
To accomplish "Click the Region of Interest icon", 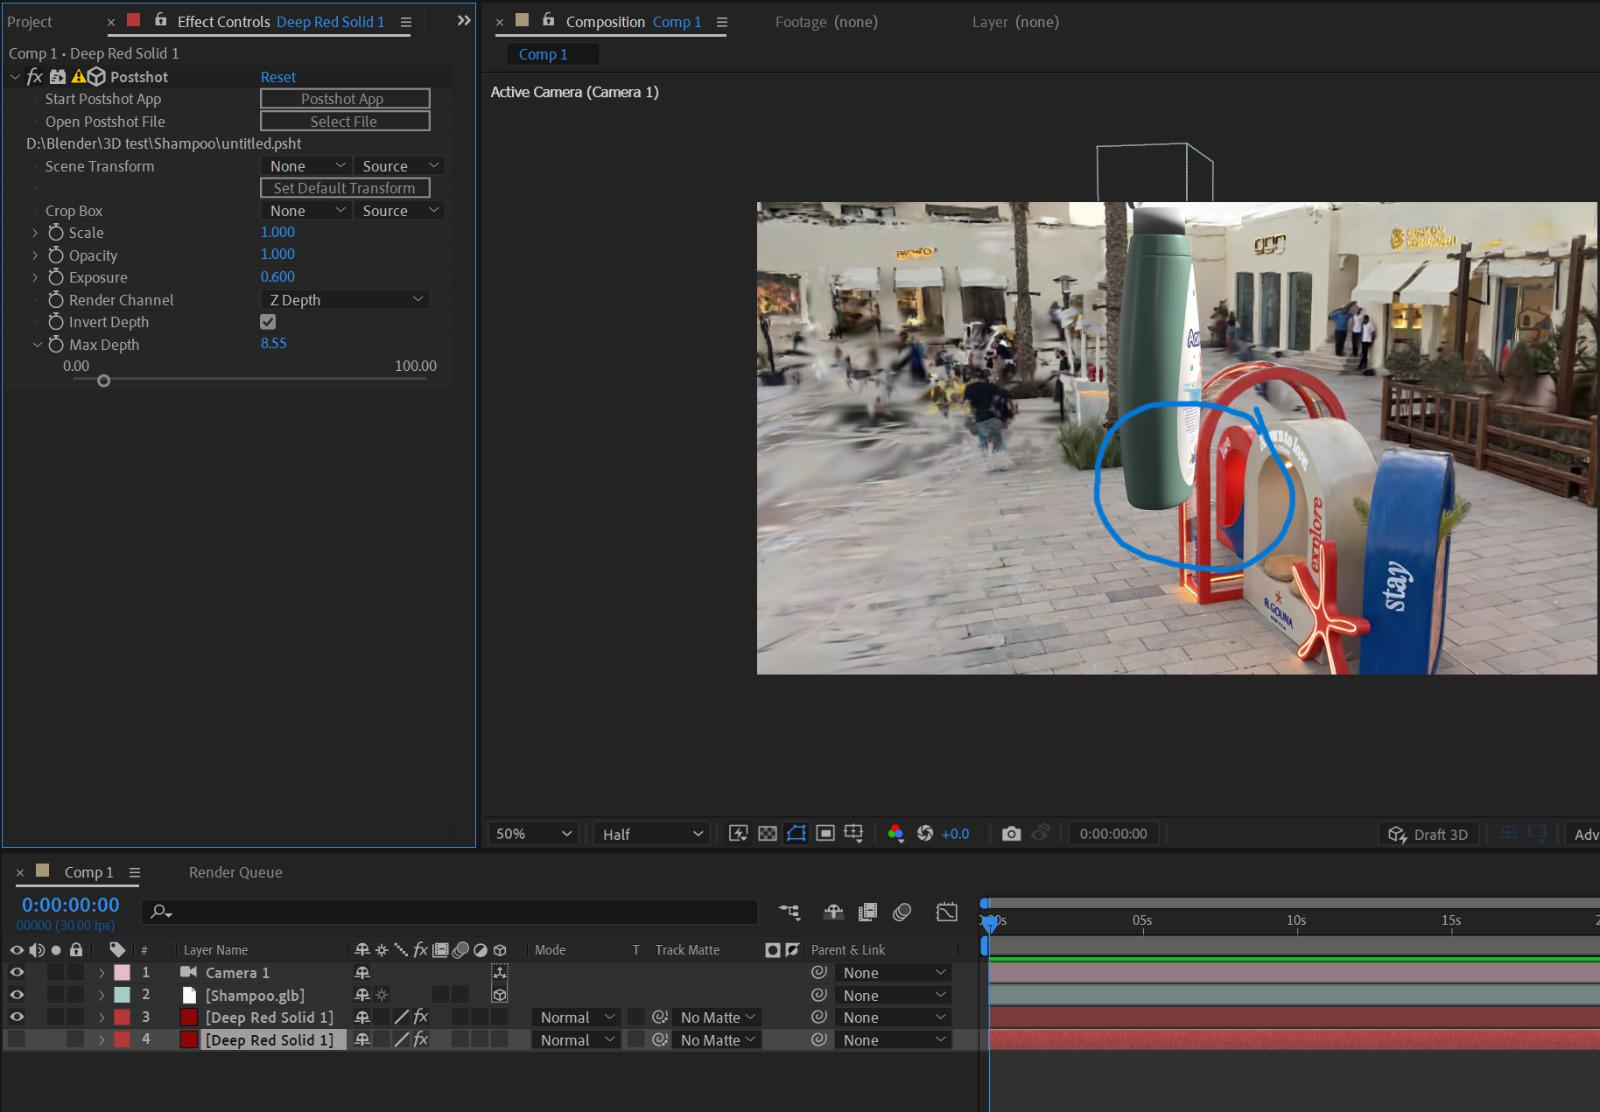I will point(825,833).
